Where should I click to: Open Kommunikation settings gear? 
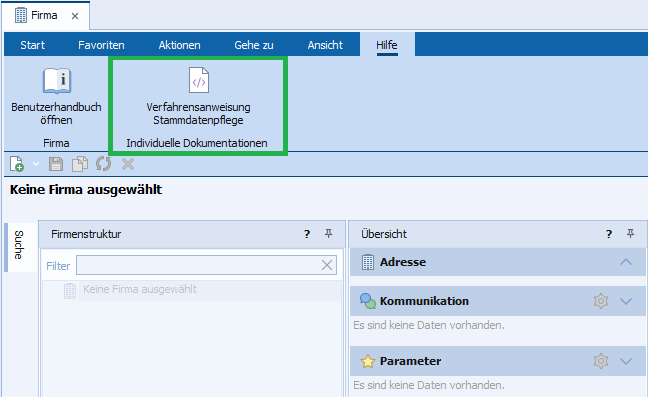coord(600,301)
